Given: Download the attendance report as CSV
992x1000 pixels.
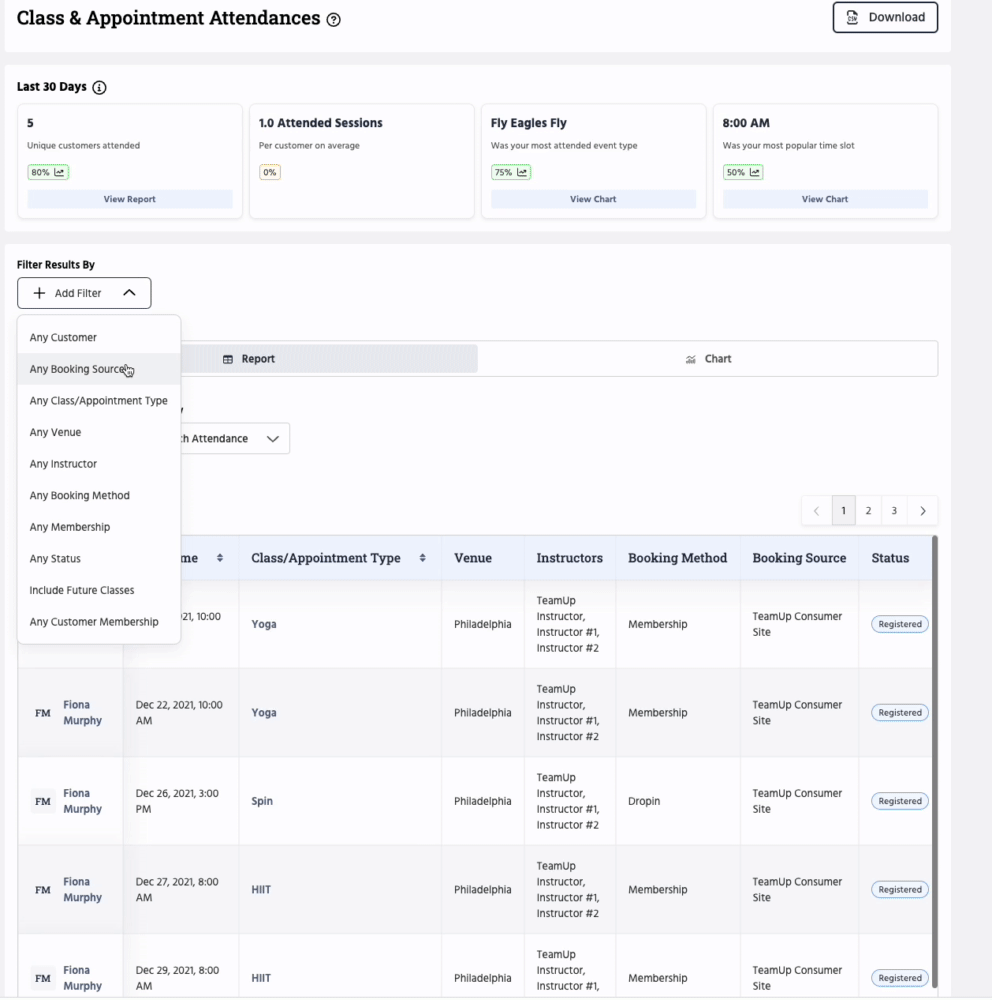Looking at the screenshot, I should [885, 17].
